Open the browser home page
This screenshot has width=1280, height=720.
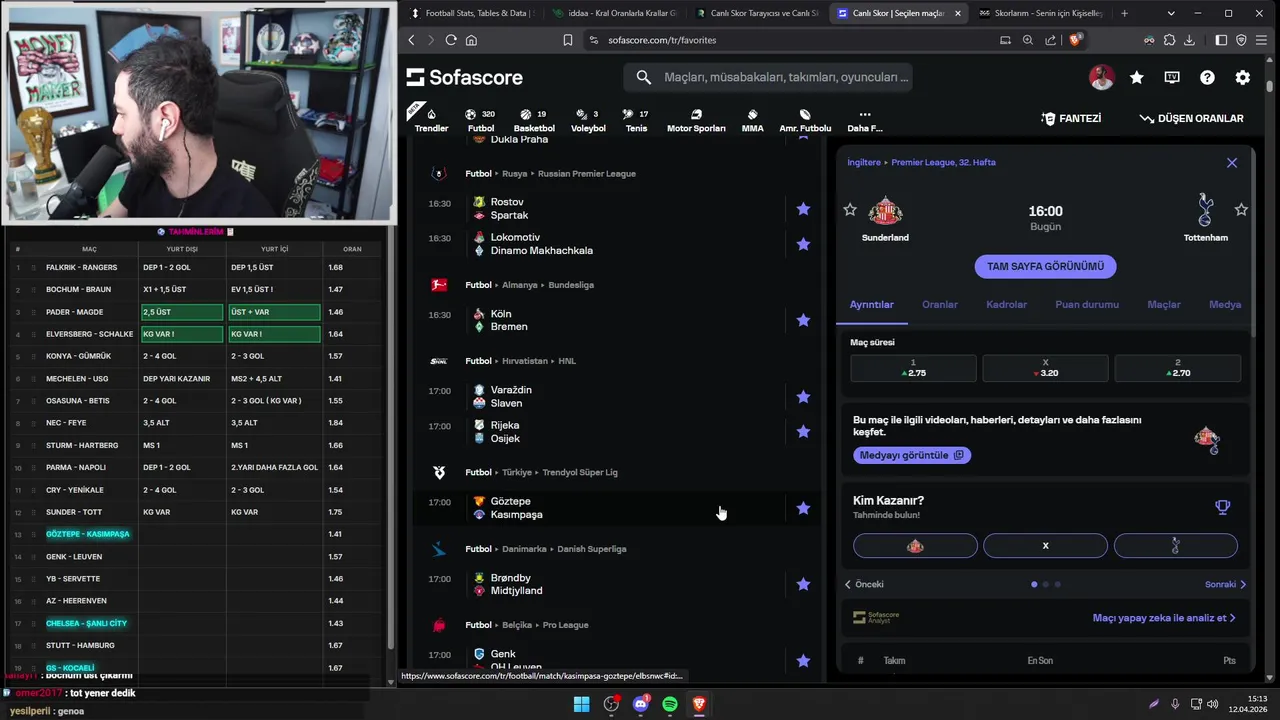471,40
